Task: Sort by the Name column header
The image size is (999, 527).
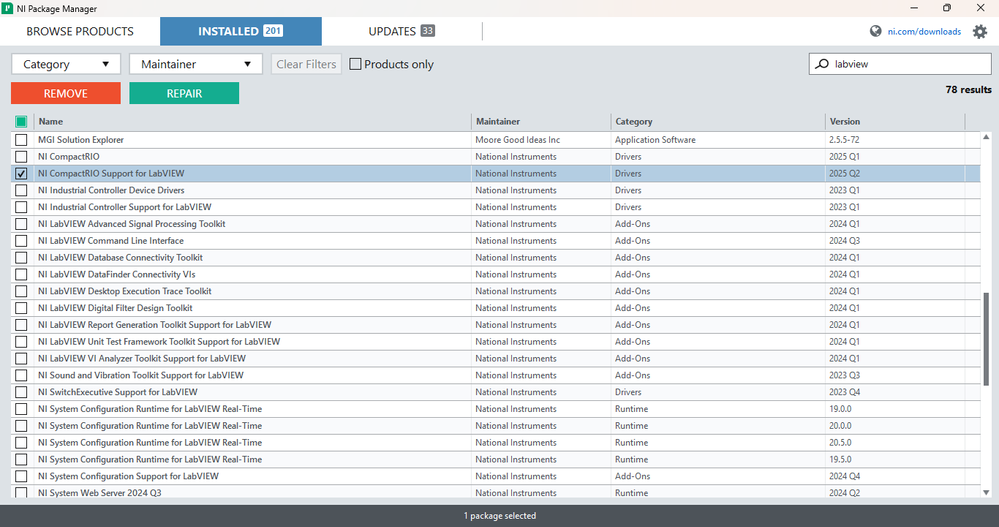Action: point(252,121)
